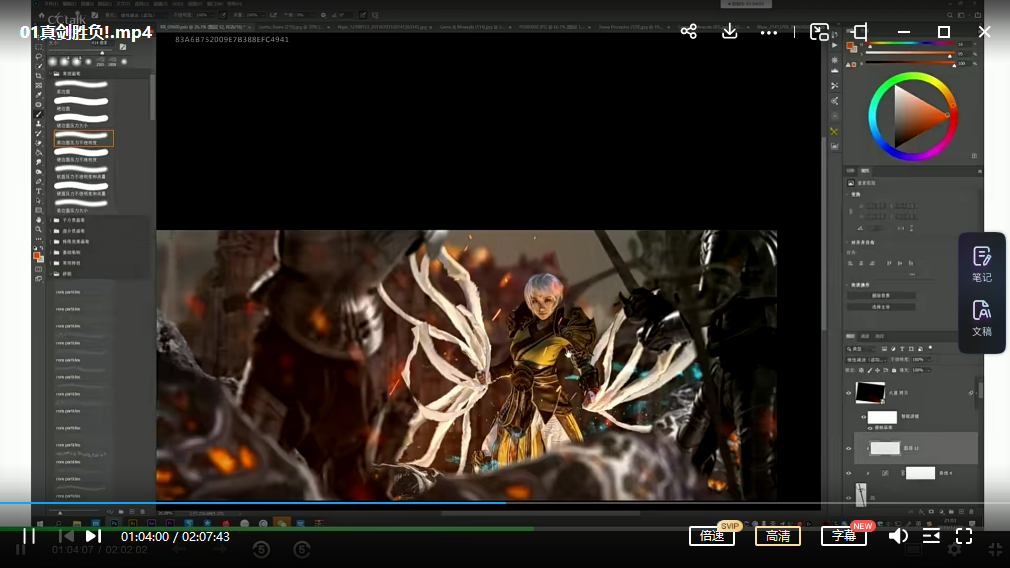Viewport: 1010px width, 568px height.
Task: Click the foreground color swatch in toolbar
Action: [x=37, y=256]
